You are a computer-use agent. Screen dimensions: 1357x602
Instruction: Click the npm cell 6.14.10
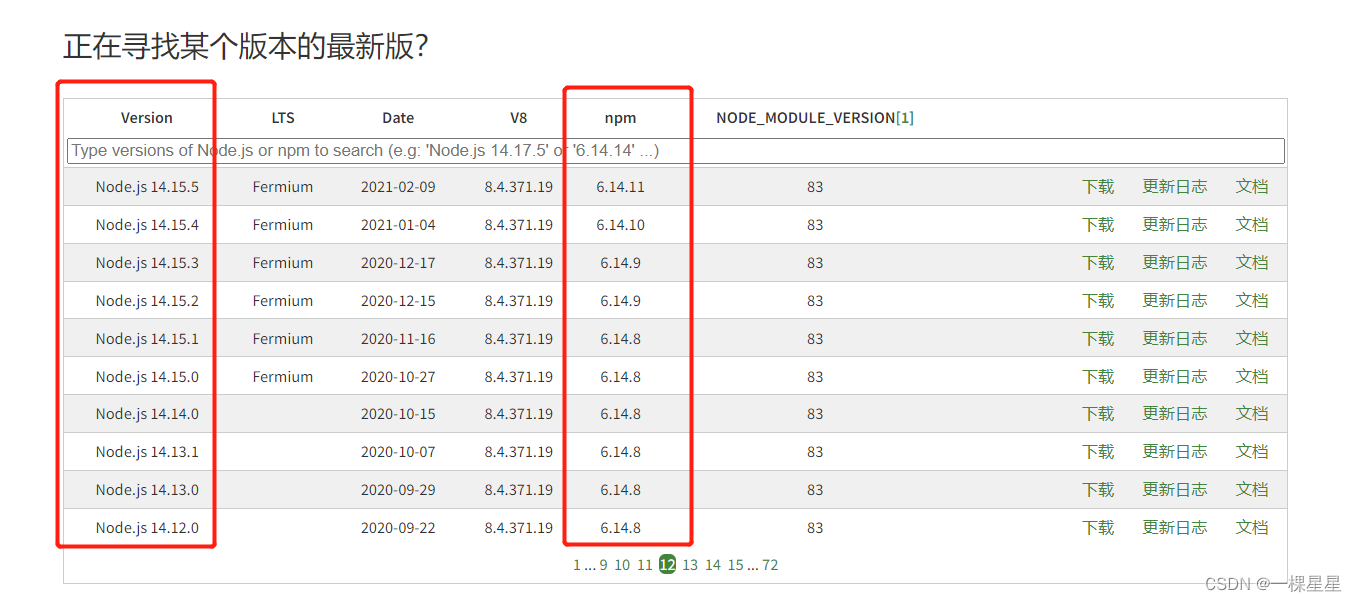coord(620,225)
